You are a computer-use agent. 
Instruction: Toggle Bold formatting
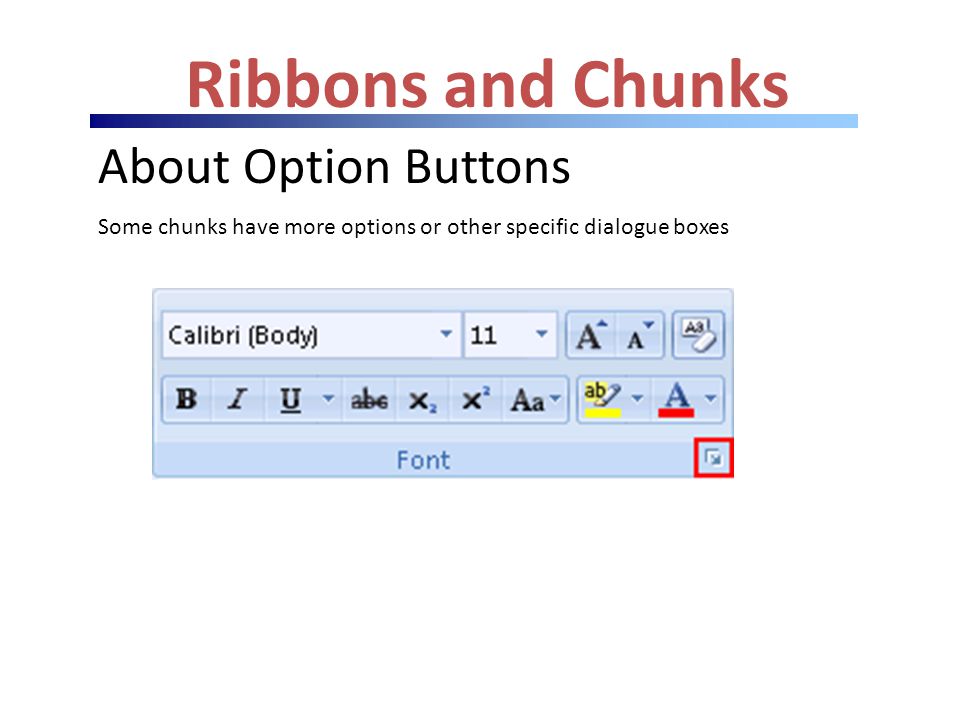pyautogui.click(x=187, y=400)
